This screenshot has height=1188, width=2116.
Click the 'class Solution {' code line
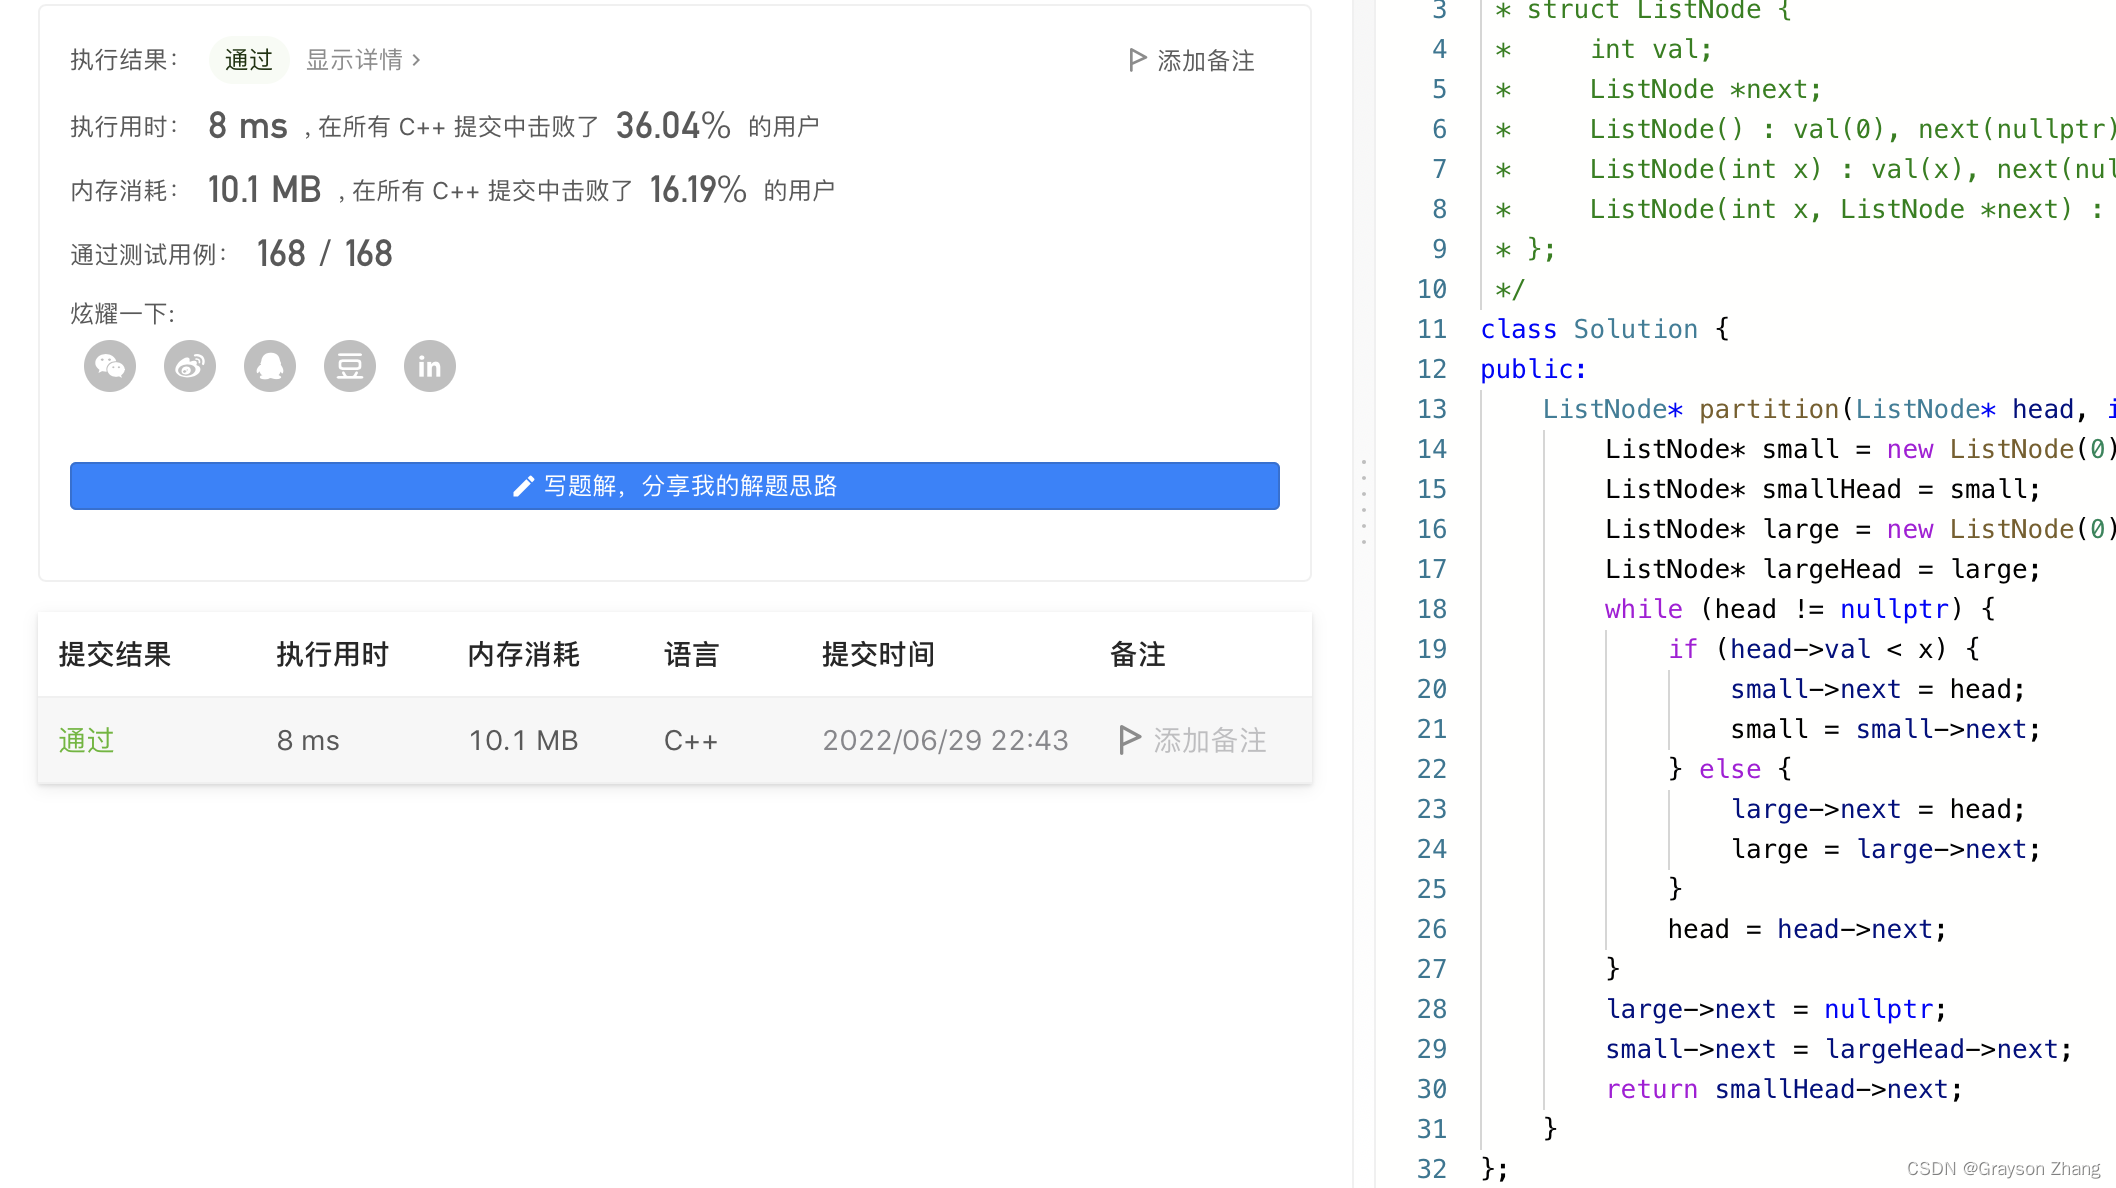click(x=1605, y=329)
